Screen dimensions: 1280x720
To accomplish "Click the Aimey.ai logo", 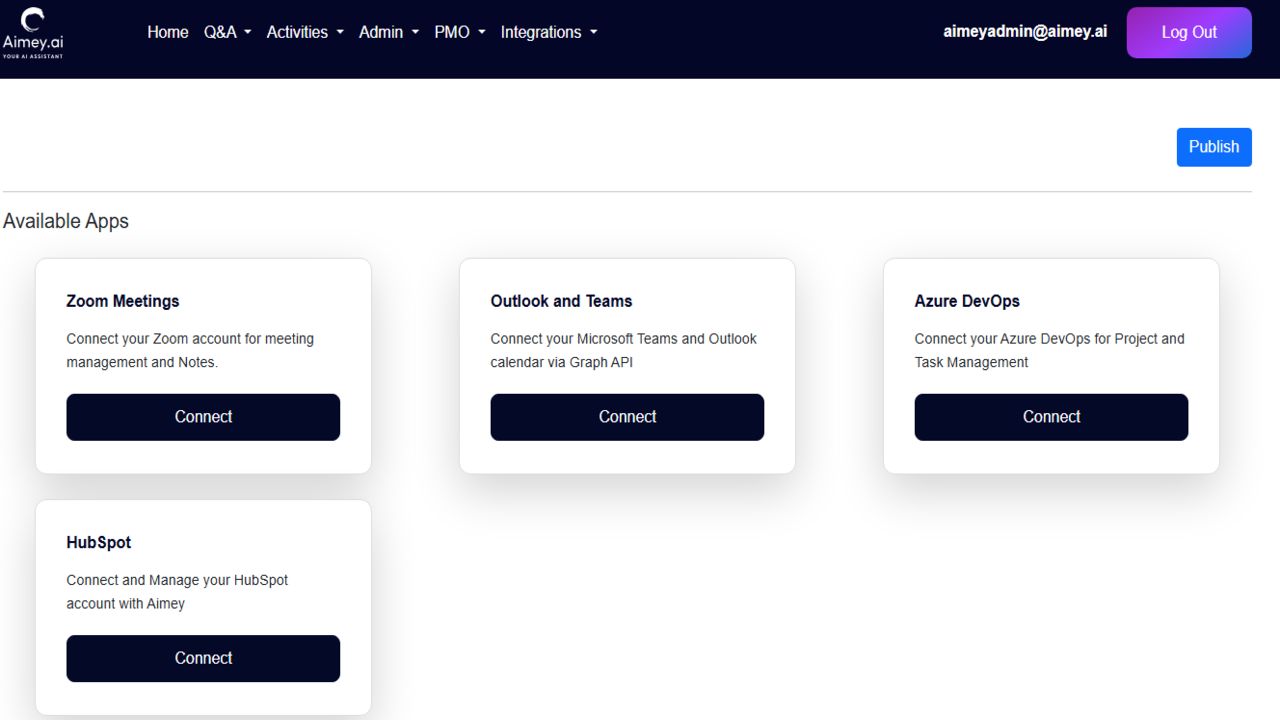I will coord(33,32).
